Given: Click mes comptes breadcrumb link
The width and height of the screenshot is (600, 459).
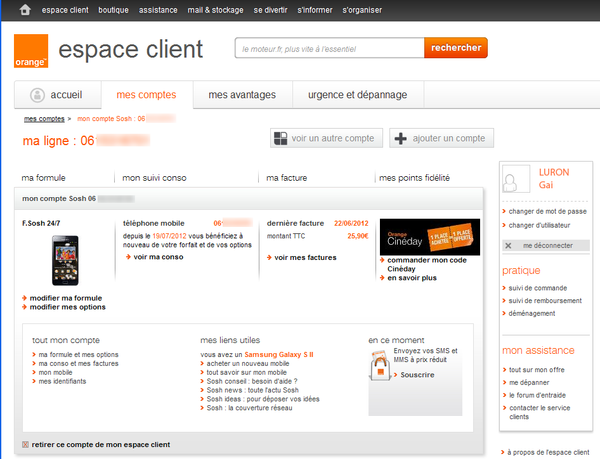Looking at the screenshot, I should (x=44, y=119).
